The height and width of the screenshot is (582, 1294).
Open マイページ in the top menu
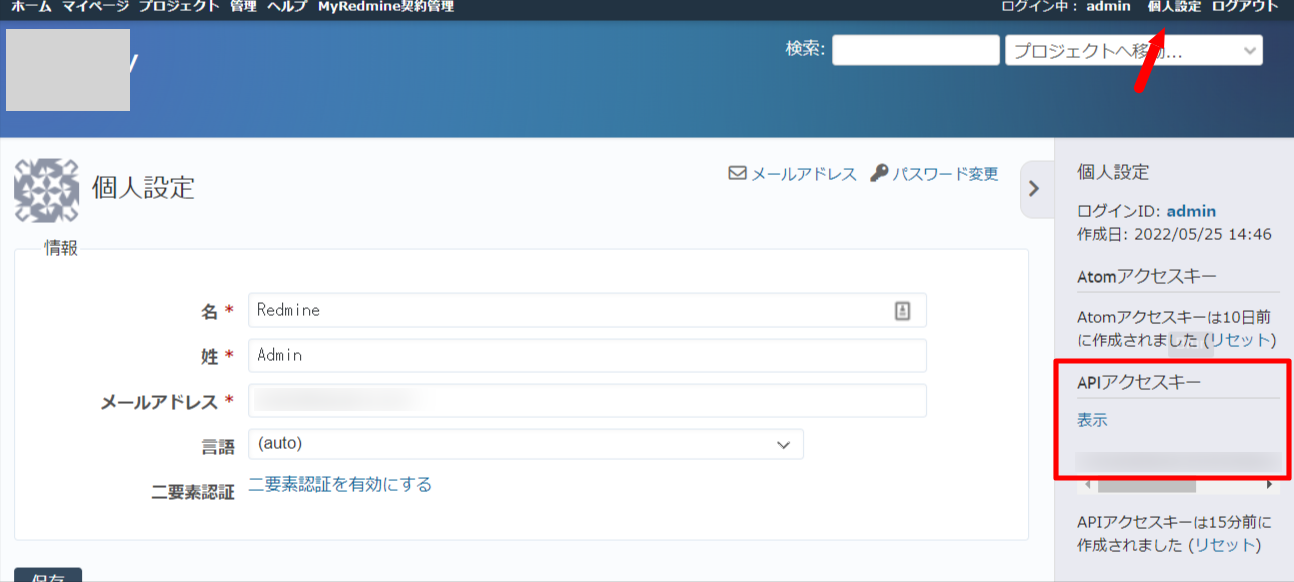click(95, 6)
